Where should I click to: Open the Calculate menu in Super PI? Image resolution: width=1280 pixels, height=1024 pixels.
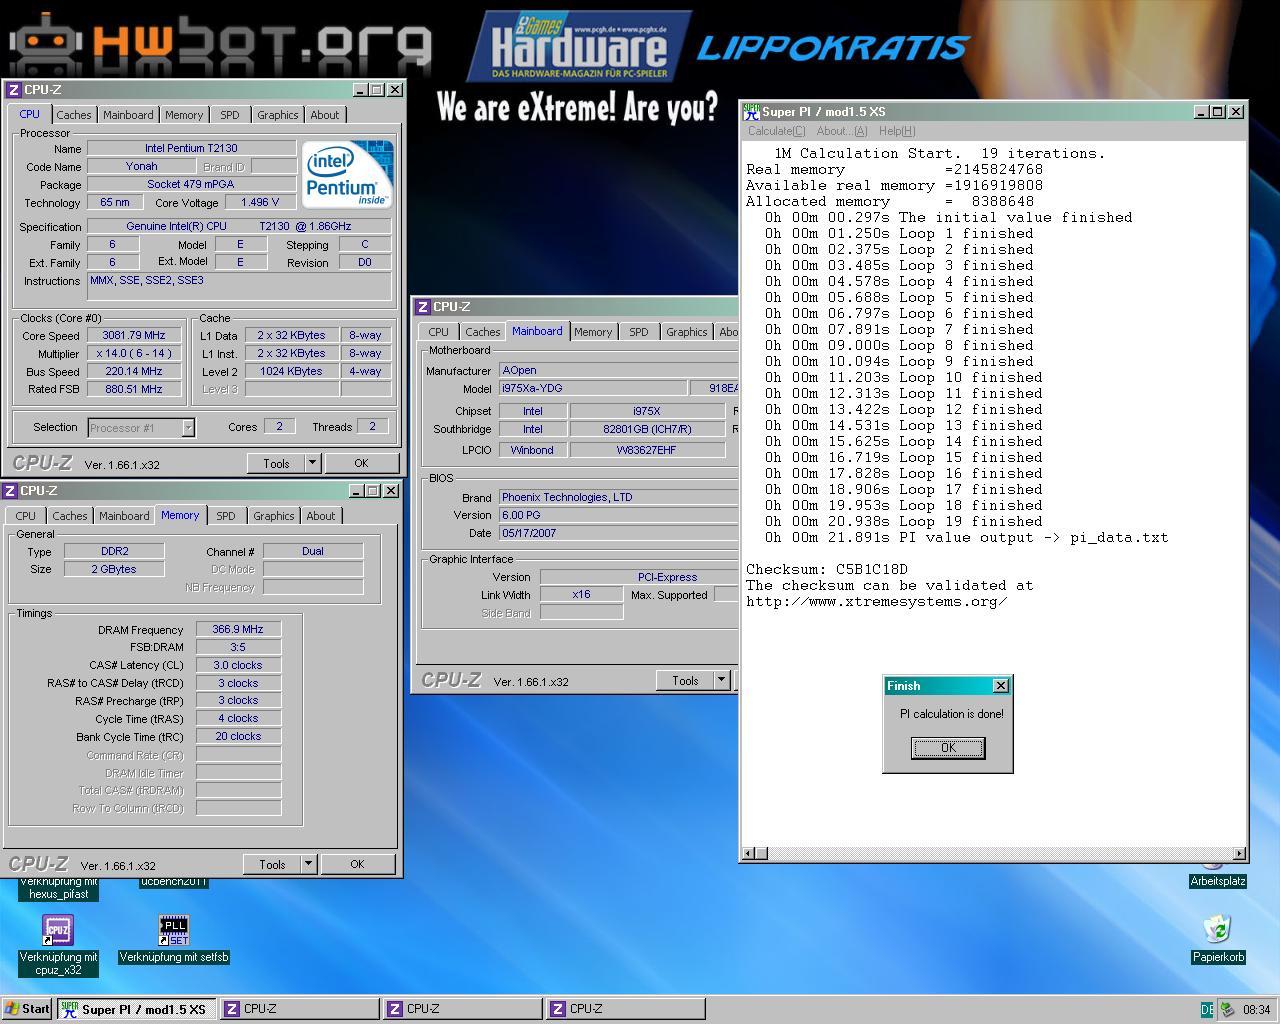(x=776, y=131)
